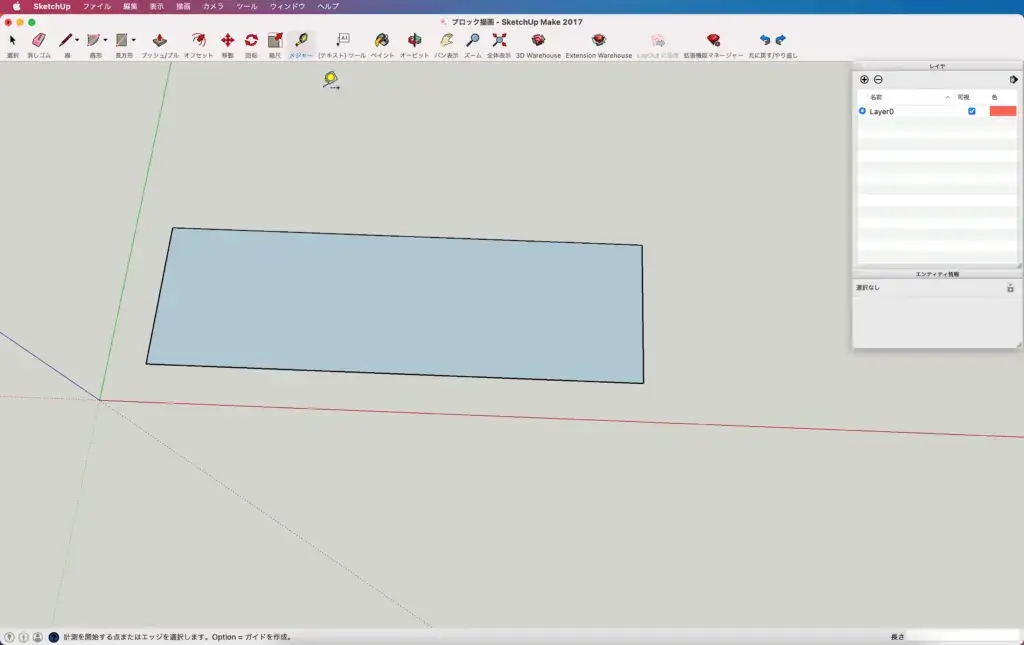Open the カメラ (Camera) menu
The height and width of the screenshot is (645, 1024).
[213, 6]
